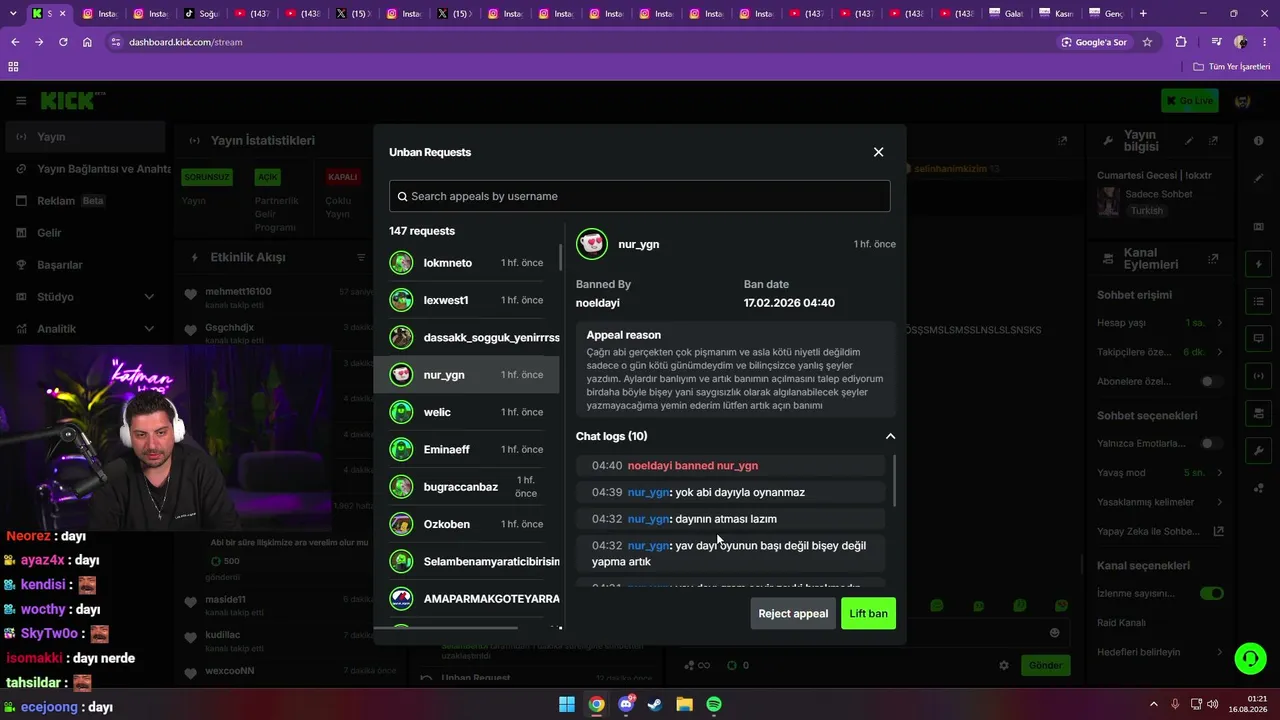This screenshot has width=1280, height=720.
Task: Toggle Yalnızca Emotlarla switch
Action: click(1212, 443)
